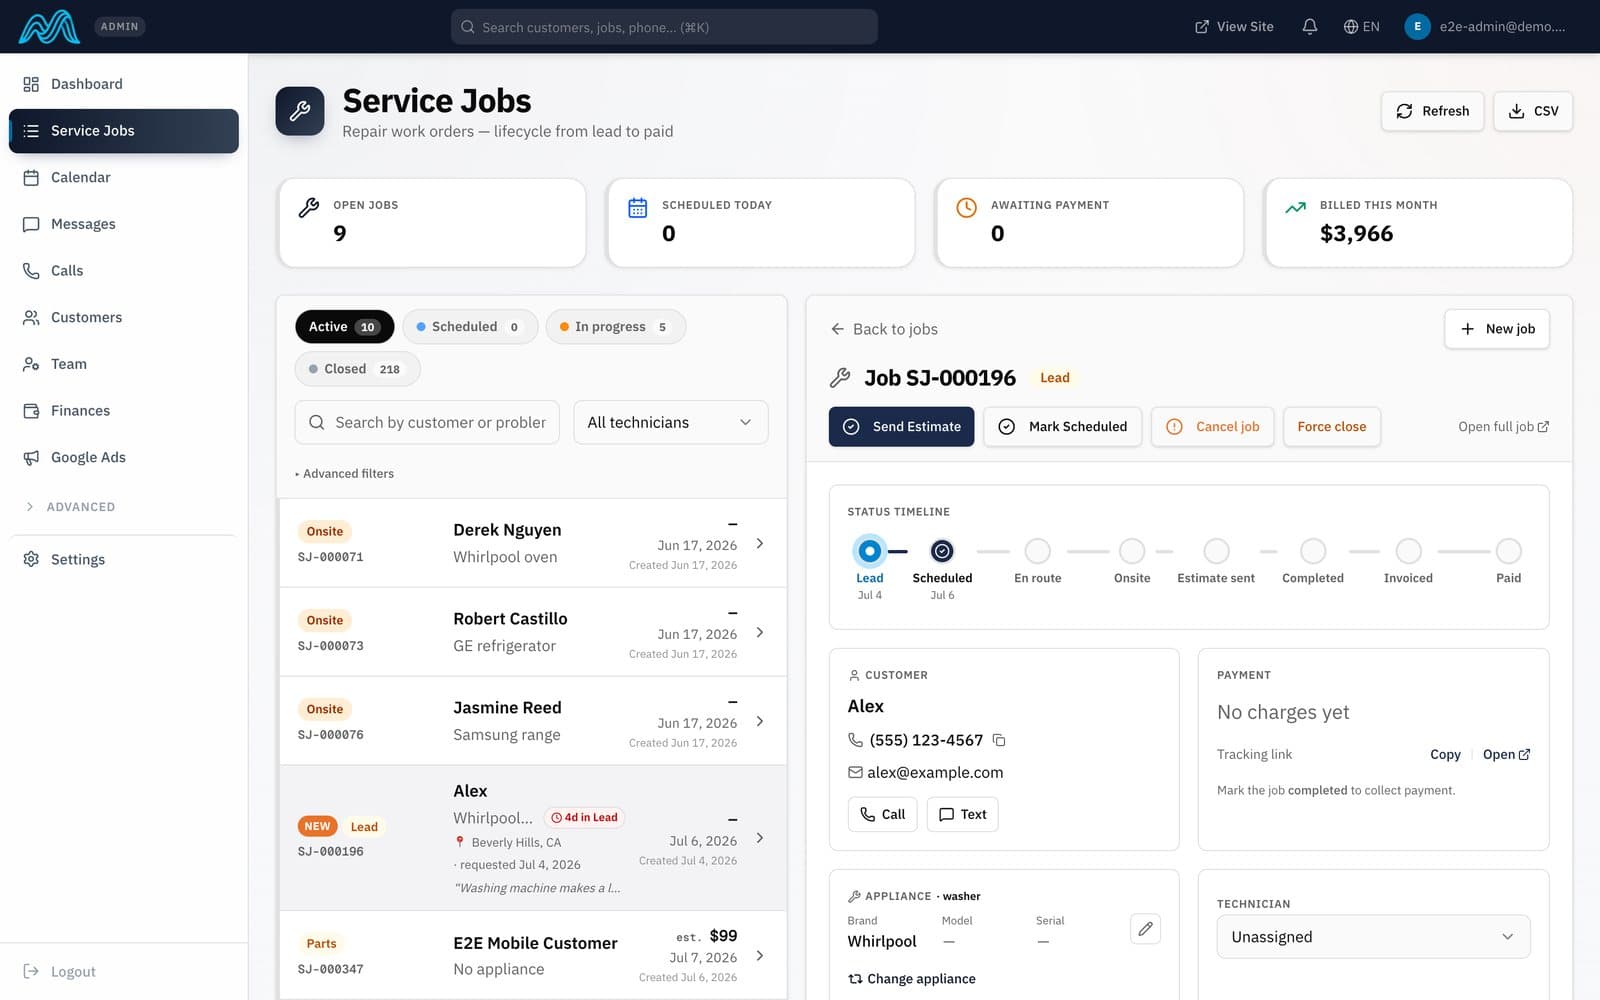The width and height of the screenshot is (1600, 1000).
Task: Expand the ADVANCED sidebar section
Action: tap(70, 507)
